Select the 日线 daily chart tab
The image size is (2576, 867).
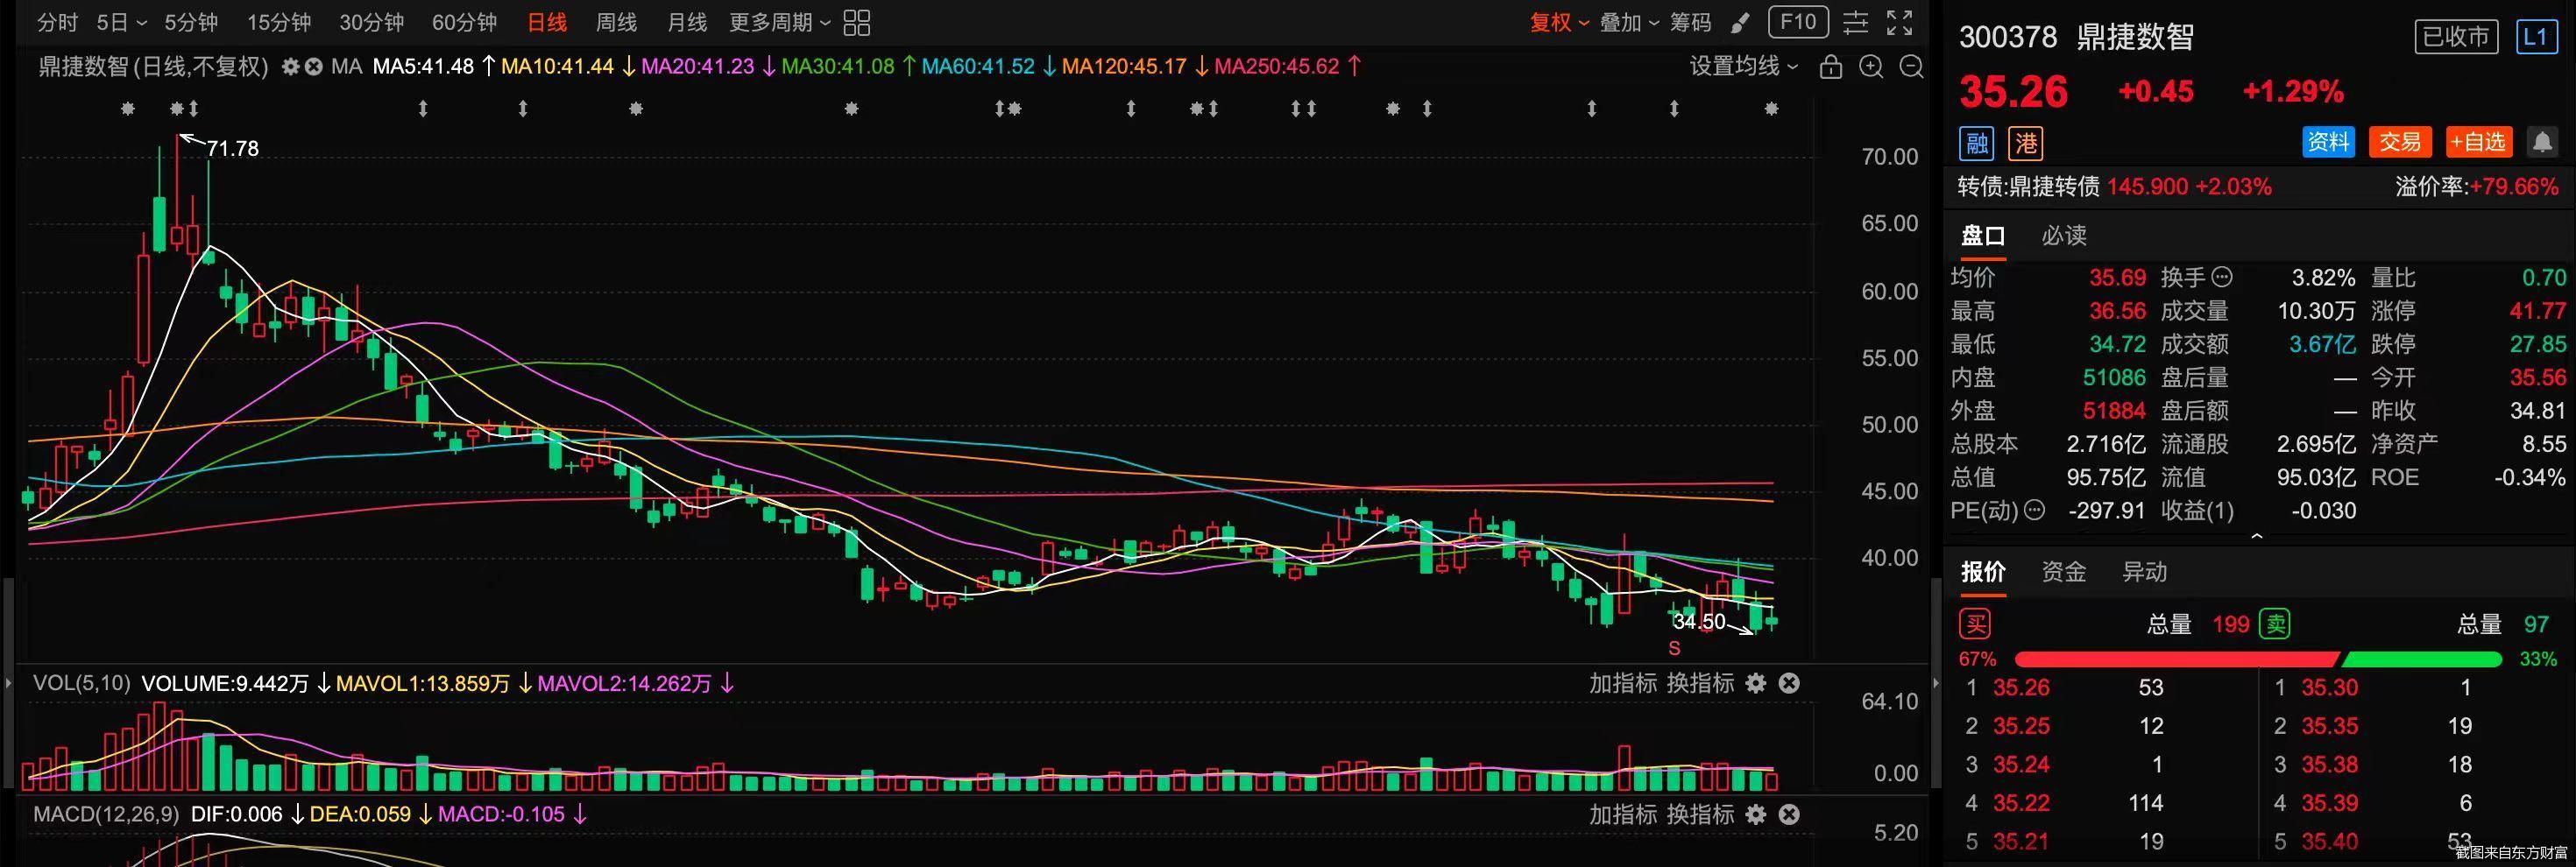tap(547, 22)
